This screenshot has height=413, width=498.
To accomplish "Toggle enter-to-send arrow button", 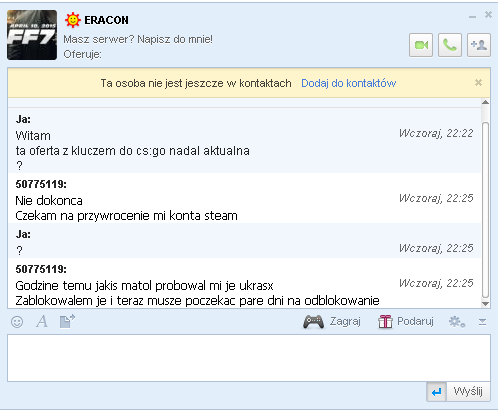I will (436, 392).
